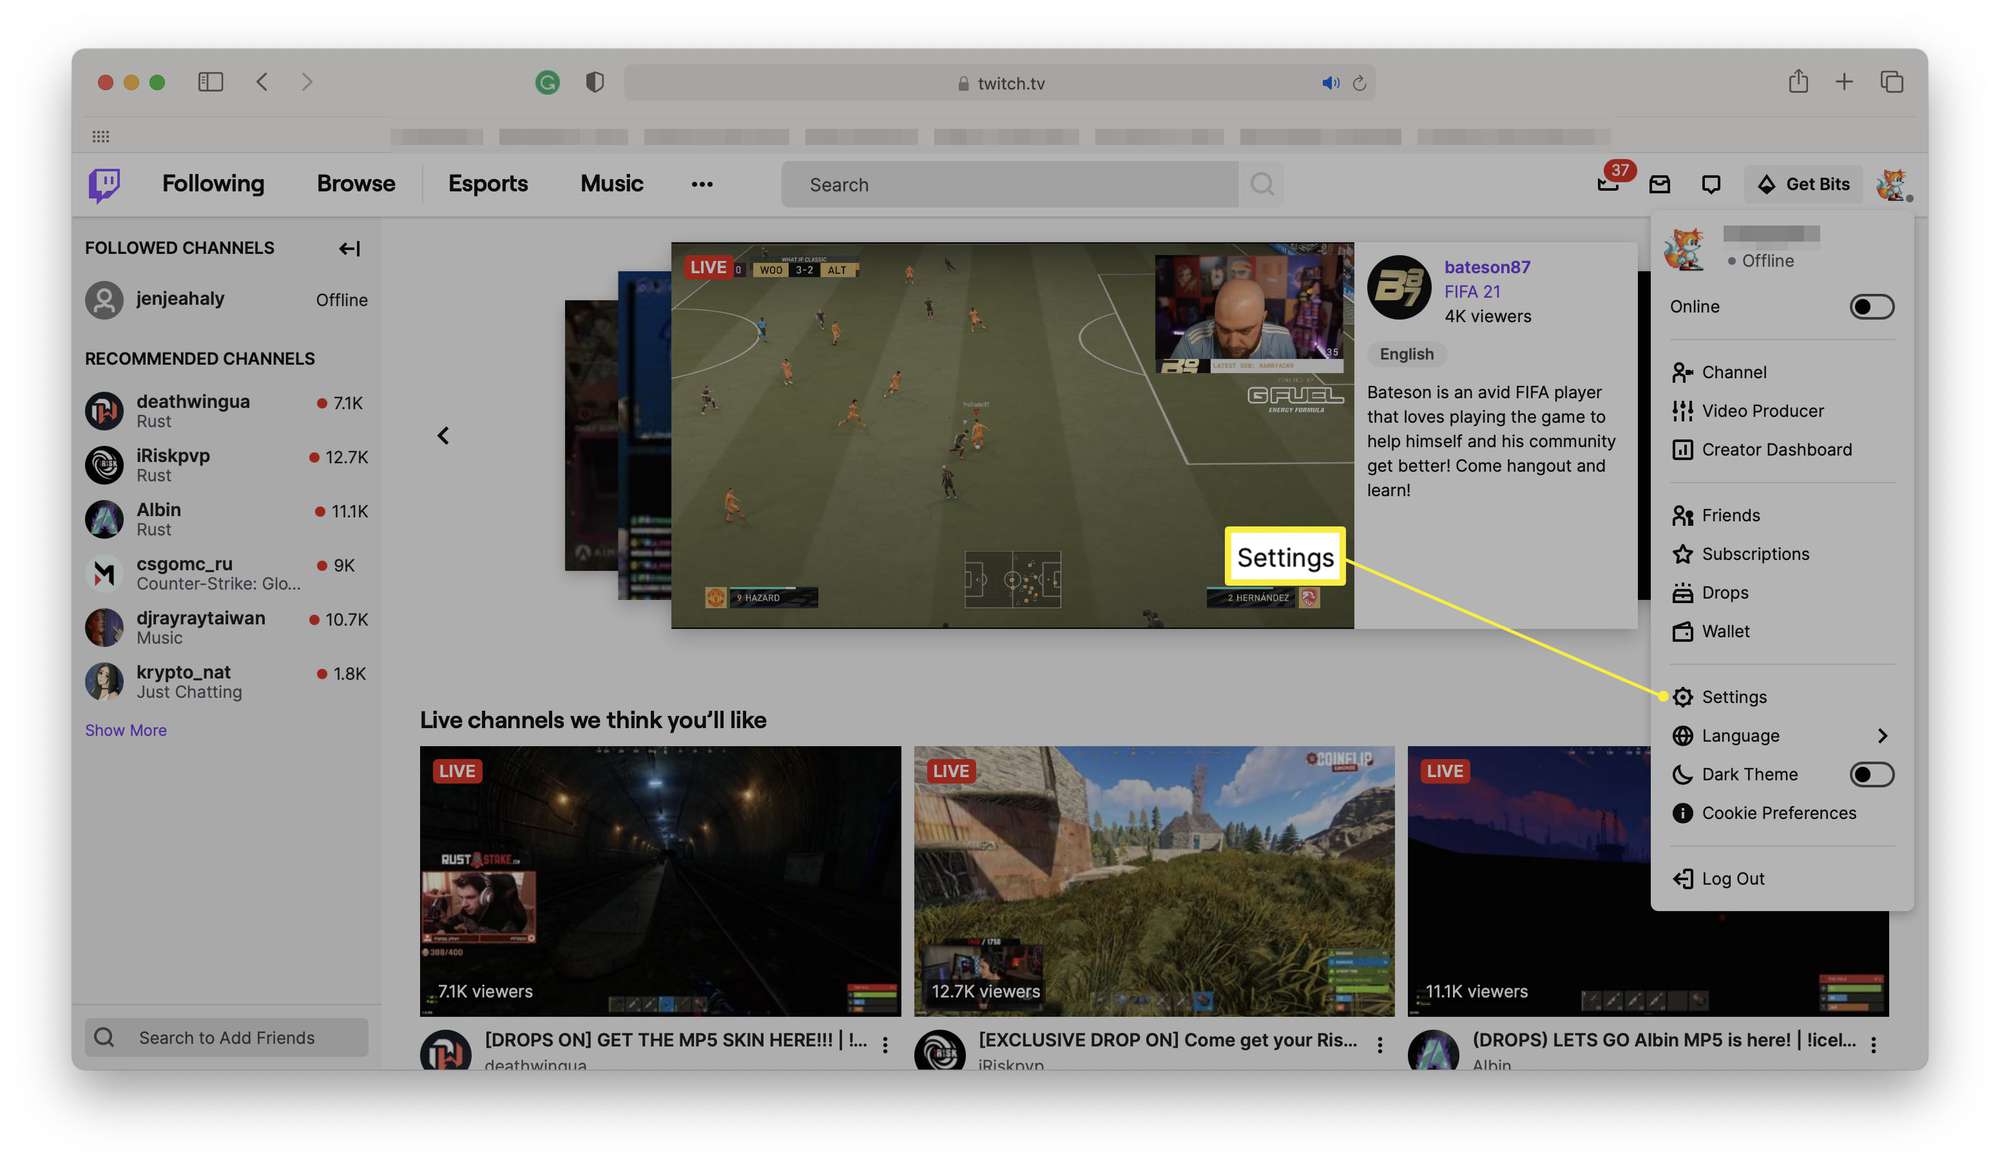Focus the Twitch Search field
This screenshot has height=1165, width=2000.
[1010, 184]
